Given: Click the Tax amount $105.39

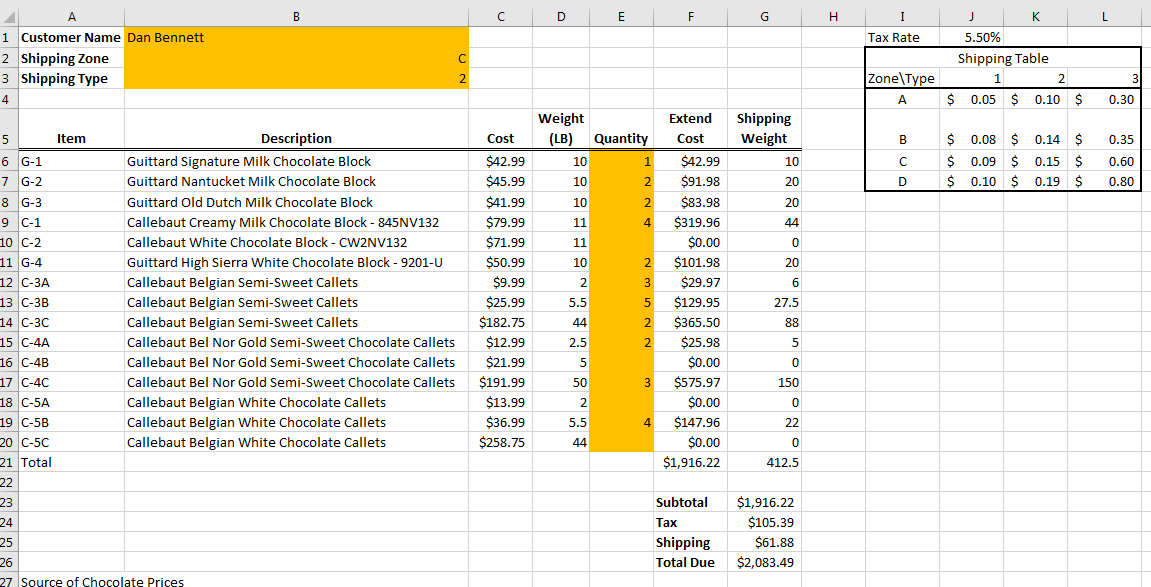Looking at the screenshot, I should pyautogui.click(x=765, y=522).
